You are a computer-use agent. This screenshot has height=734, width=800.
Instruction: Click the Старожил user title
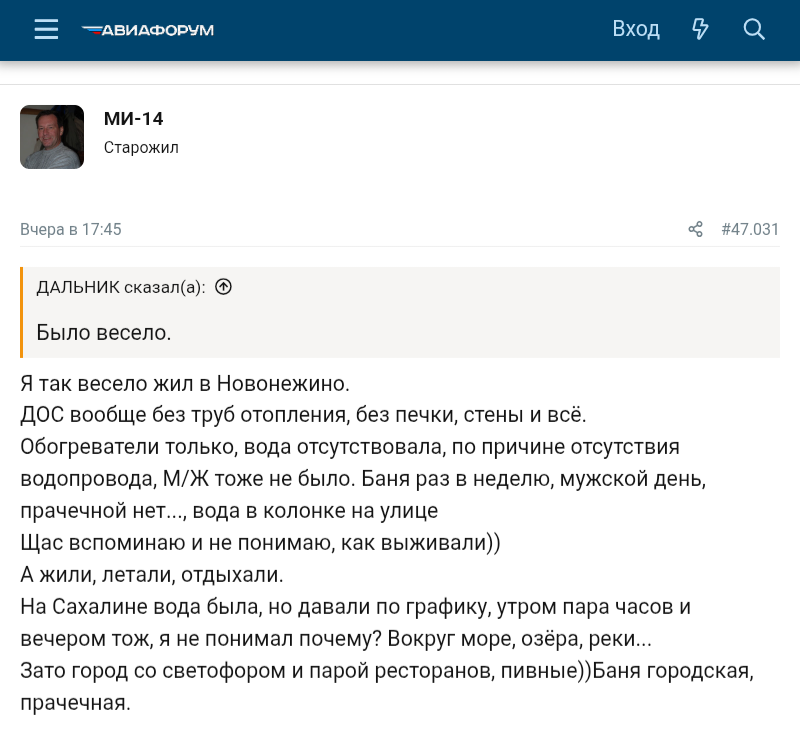[141, 147]
